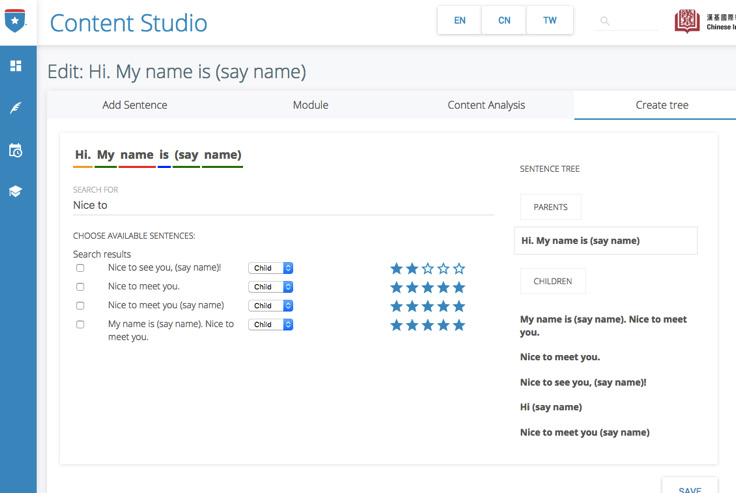Open the calendar clock icon in sidebar
The height and width of the screenshot is (493, 736).
click(15, 150)
